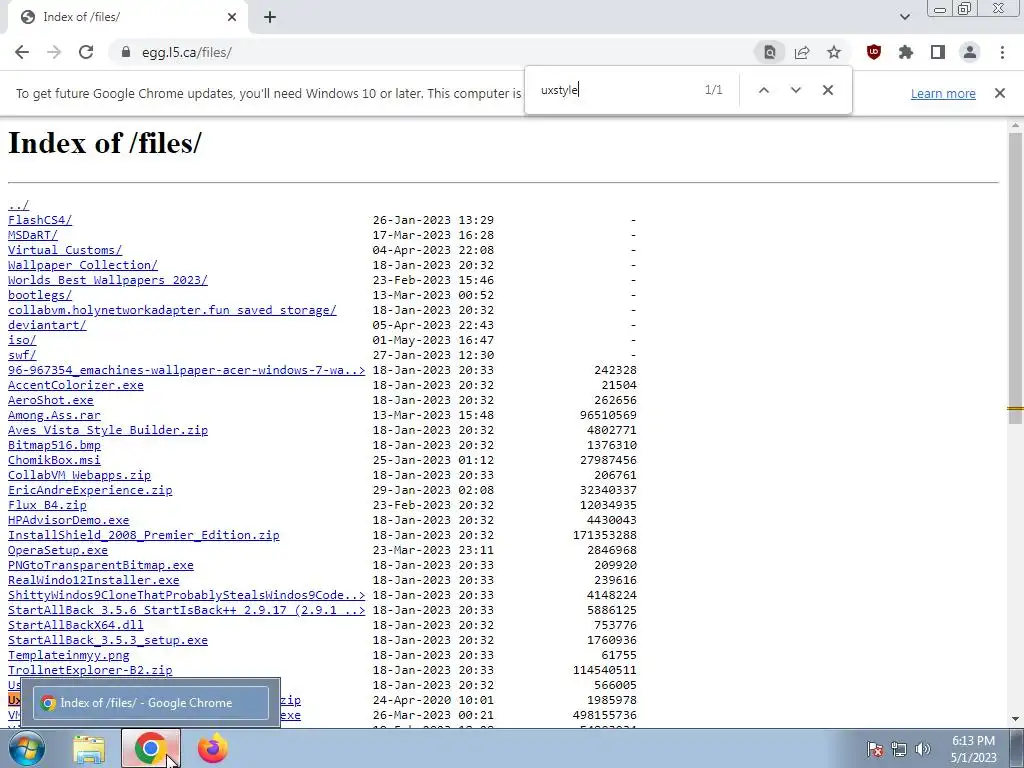Open the FlashCS4/ folder link
This screenshot has height=768, width=1024.
click(x=40, y=220)
